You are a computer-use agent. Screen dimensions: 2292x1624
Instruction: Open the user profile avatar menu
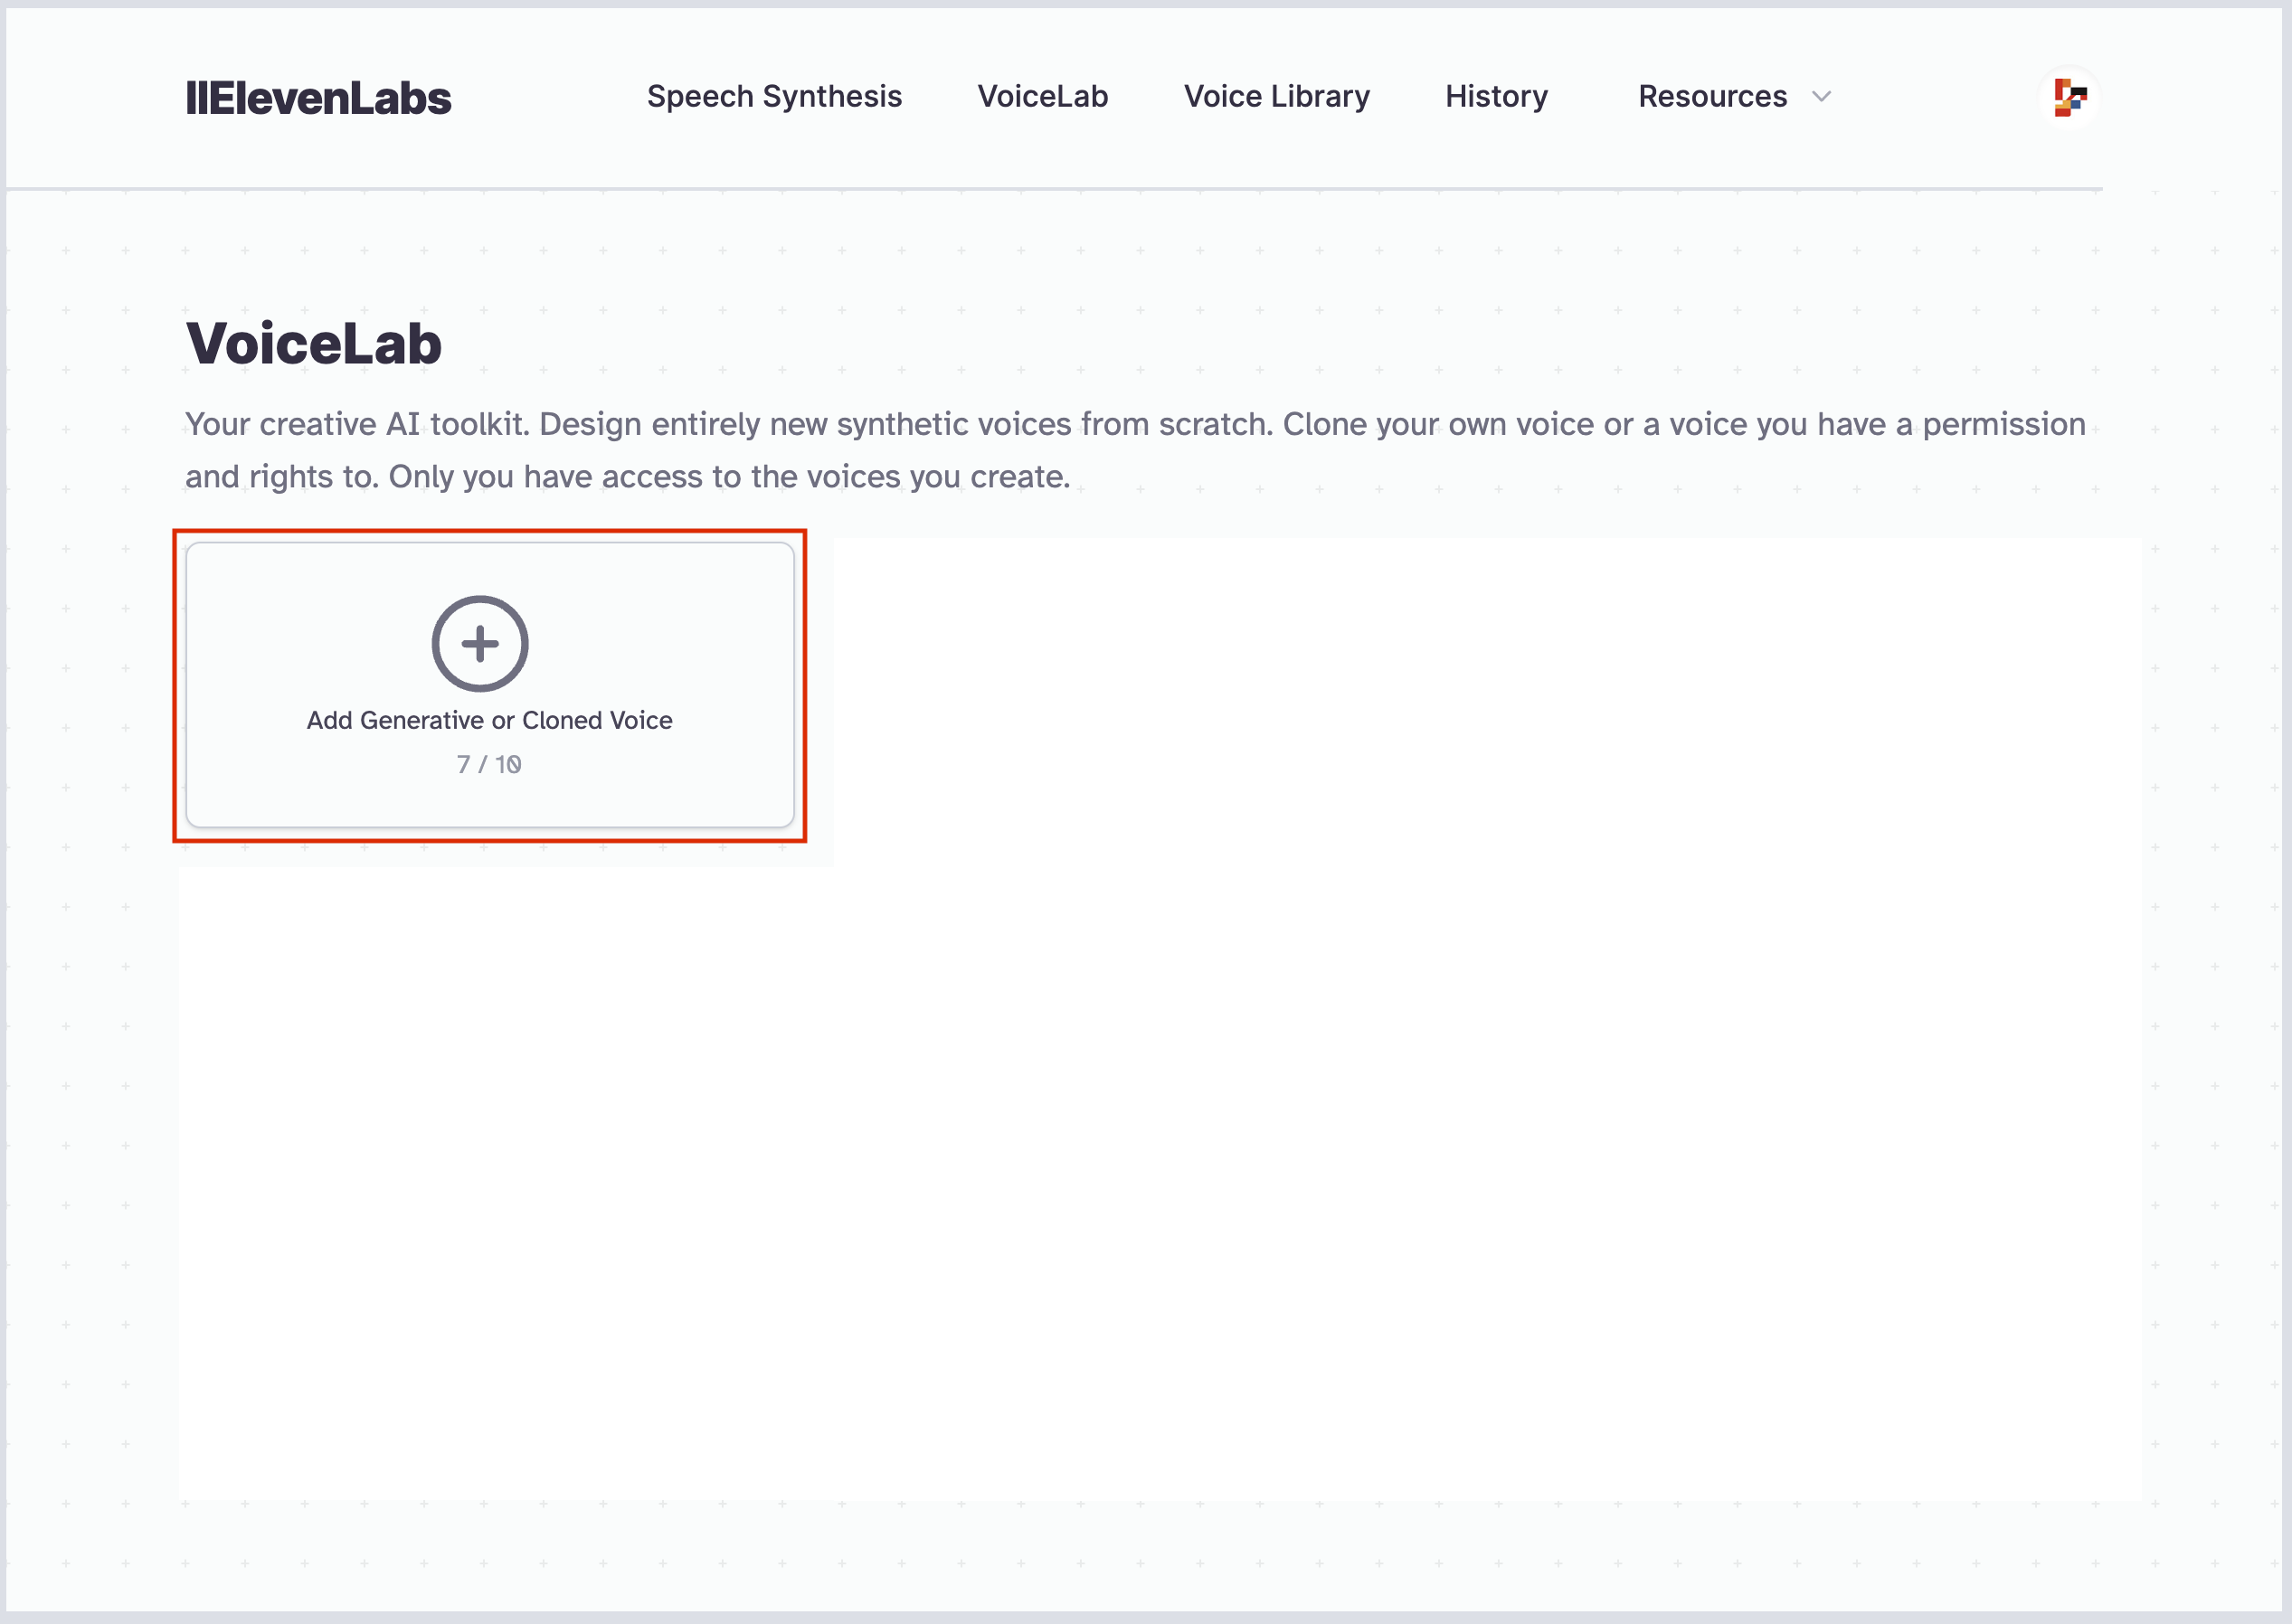tap(2068, 96)
